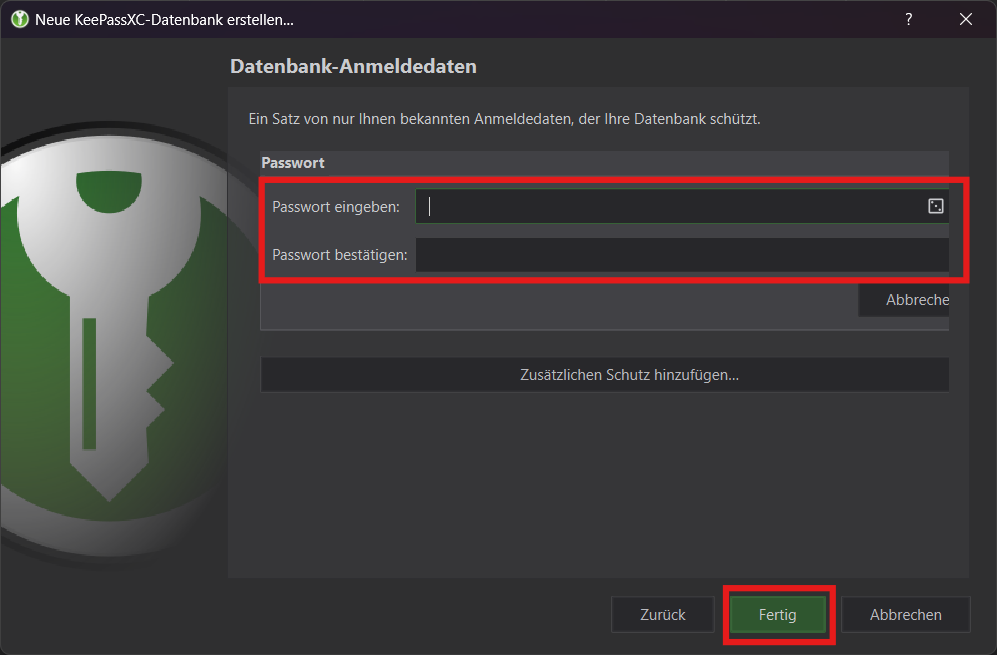This screenshot has width=997, height=655.
Task: Open the password generator dice icon
Action: pos(935,206)
